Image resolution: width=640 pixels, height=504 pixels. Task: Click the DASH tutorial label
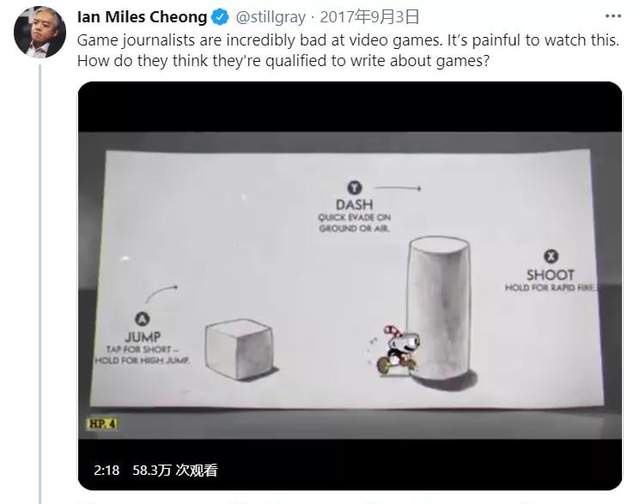point(354,204)
